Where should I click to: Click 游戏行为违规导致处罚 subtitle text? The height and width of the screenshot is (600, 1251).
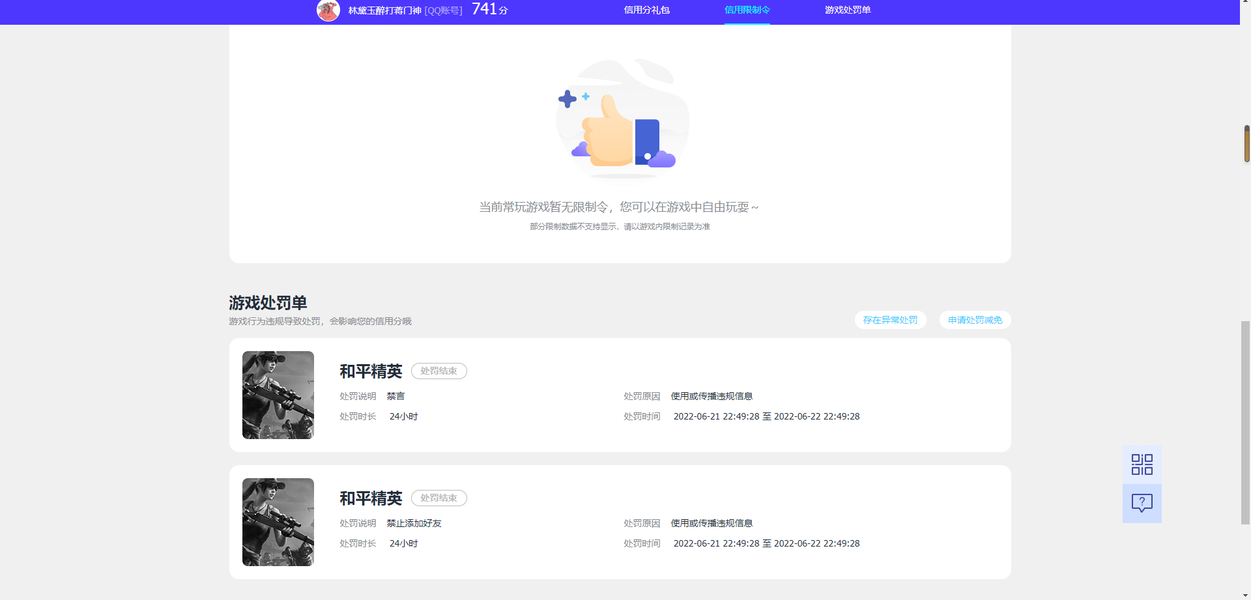click(x=320, y=322)
